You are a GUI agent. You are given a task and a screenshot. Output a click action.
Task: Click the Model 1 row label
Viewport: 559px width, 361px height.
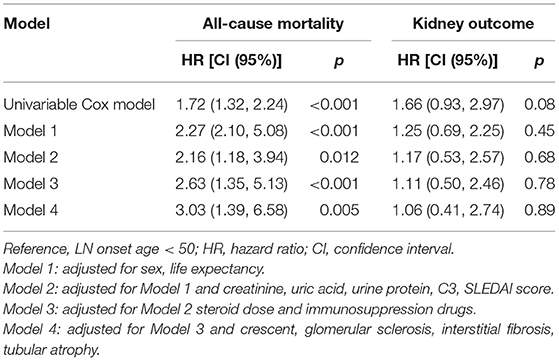[30, 131]
